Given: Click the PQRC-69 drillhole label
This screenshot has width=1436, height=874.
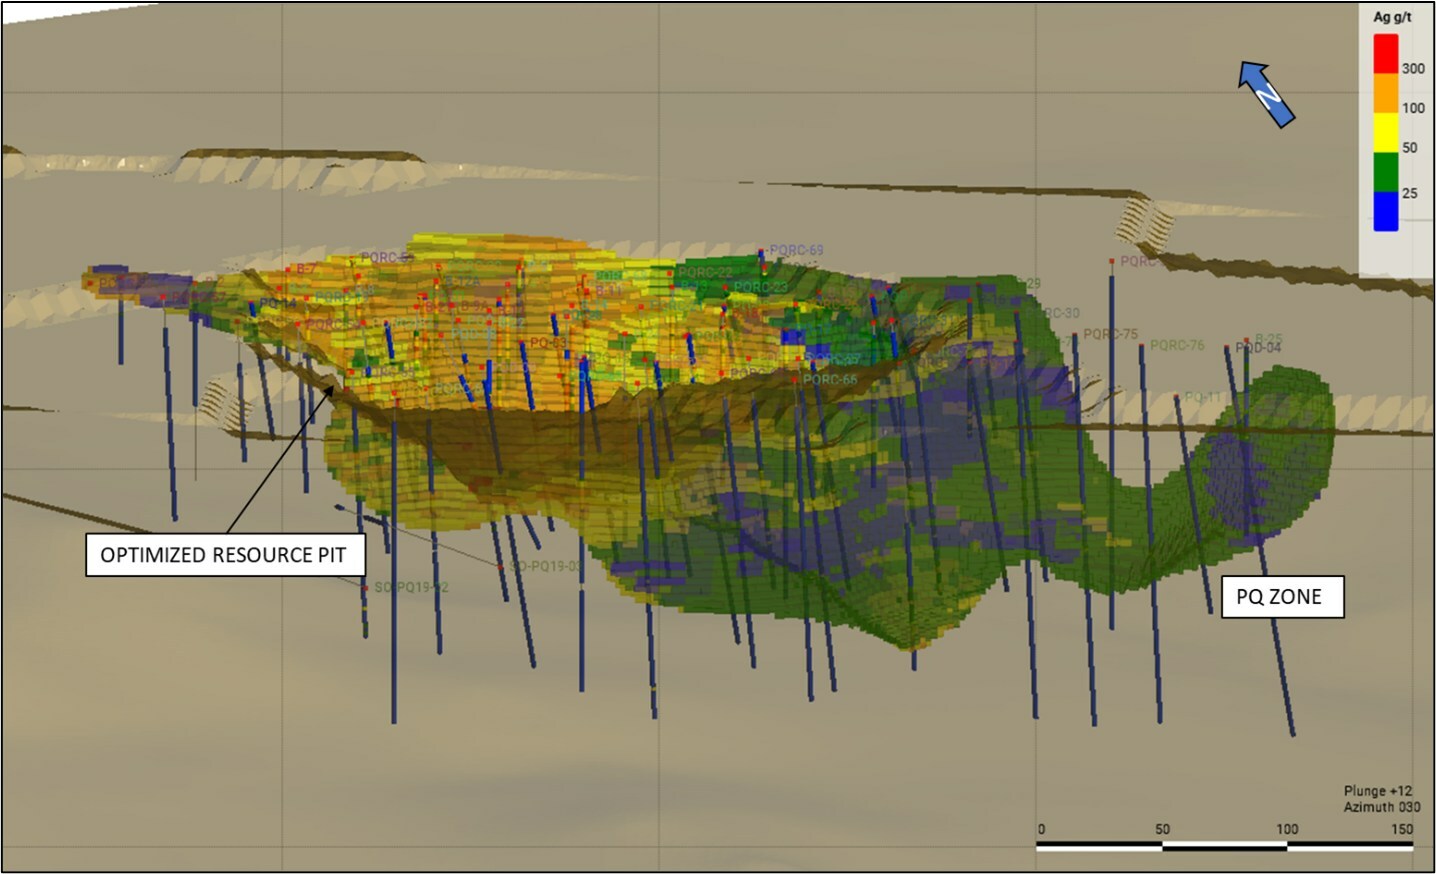Looking at the screenshot, I should click(x=796, y=250).
